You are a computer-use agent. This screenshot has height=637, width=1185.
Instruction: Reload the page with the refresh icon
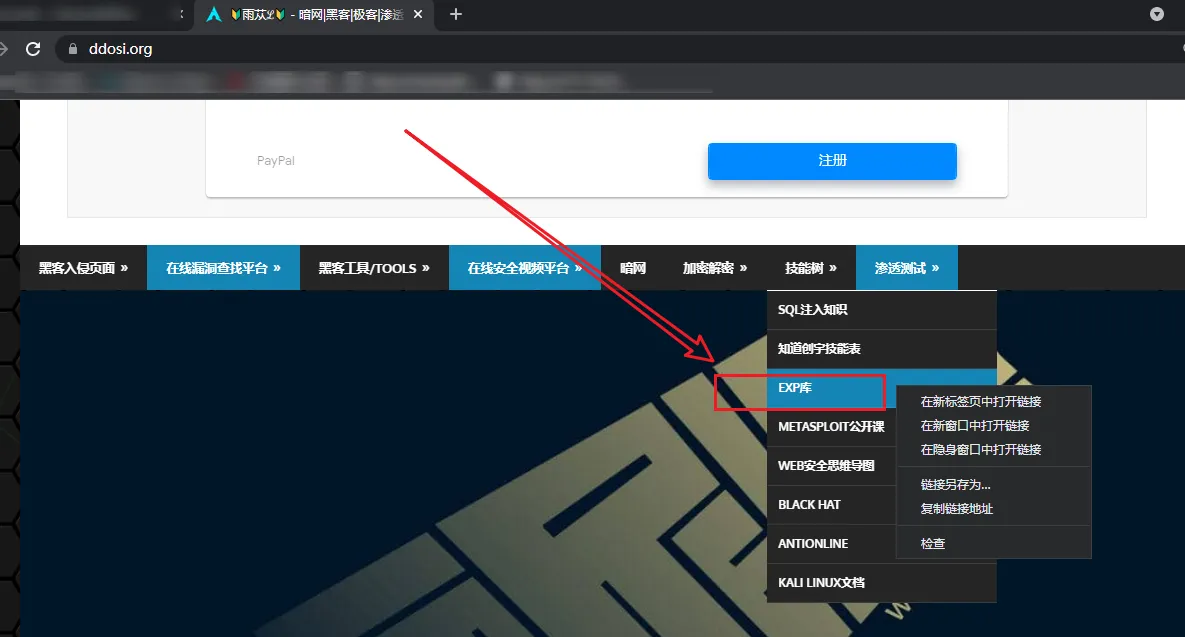coord(32,49)
